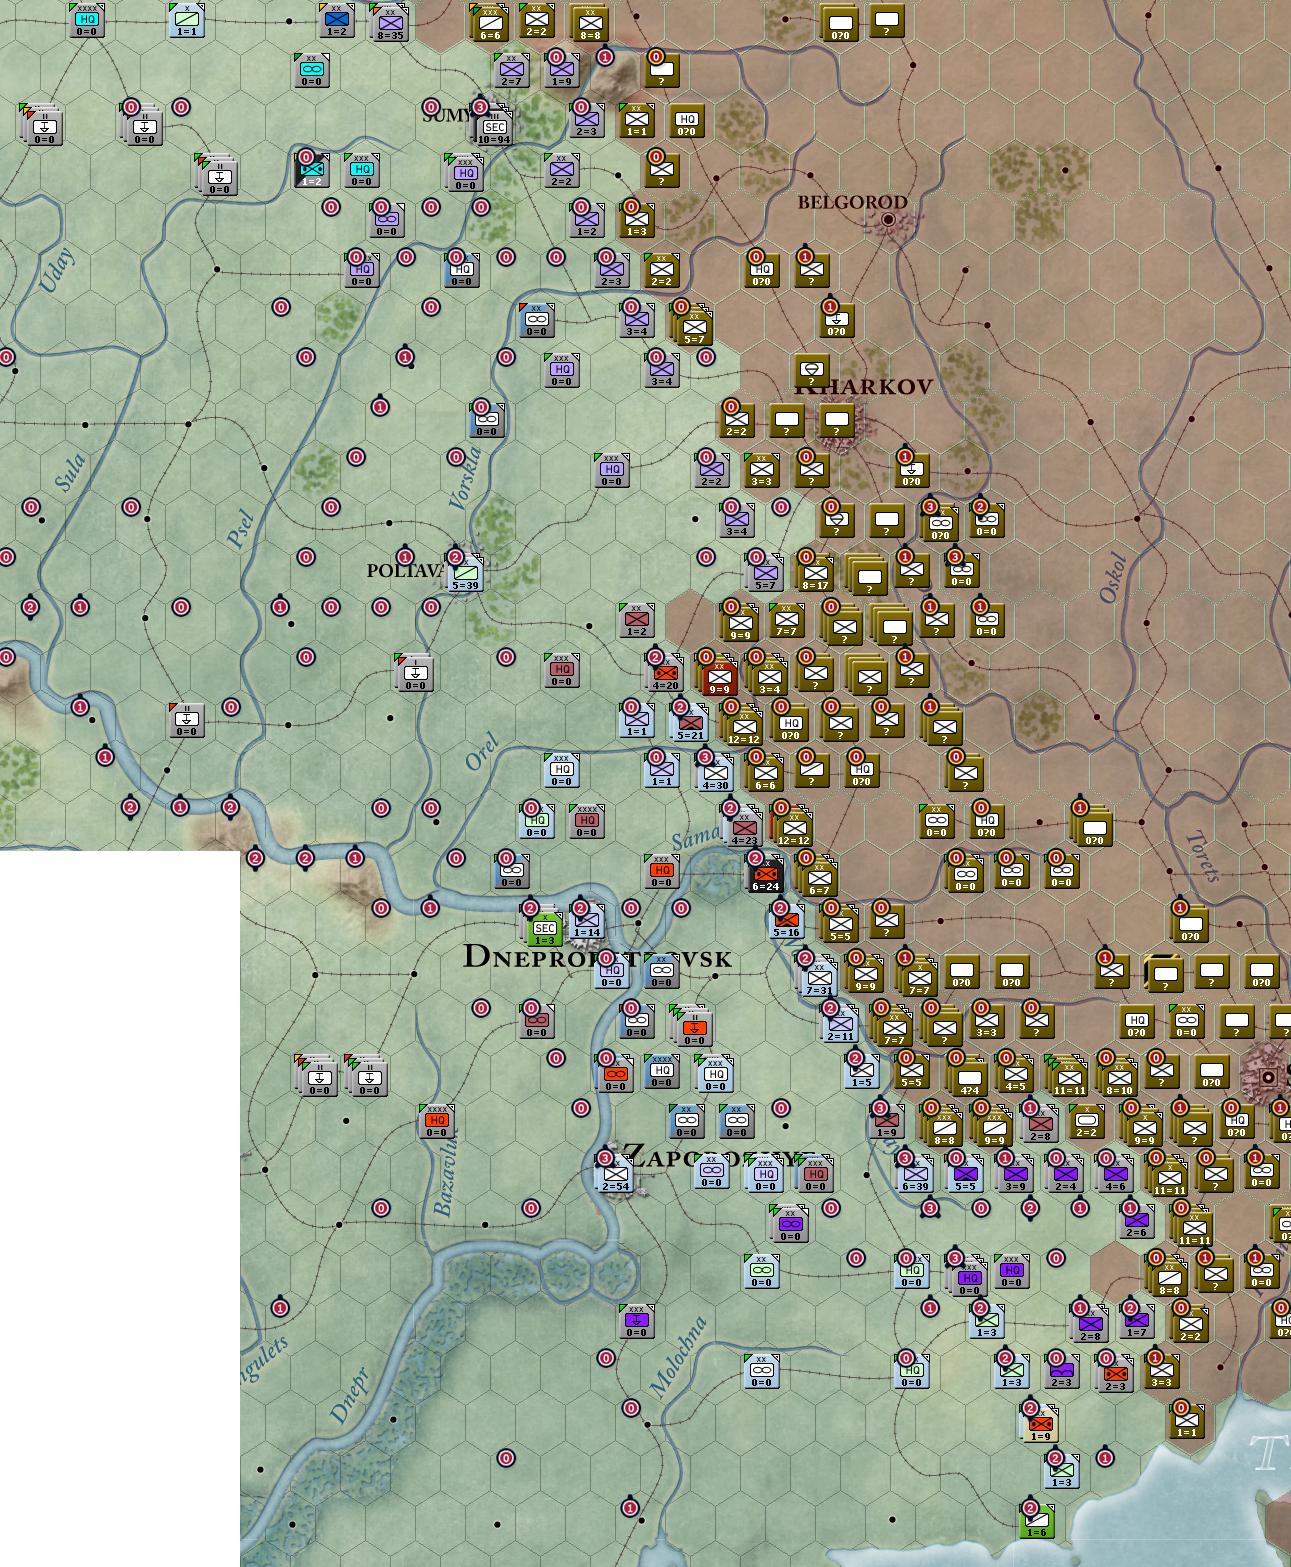Select the orange xxxx HQ counter near Bazavluk

click(x=437, y=1121)
